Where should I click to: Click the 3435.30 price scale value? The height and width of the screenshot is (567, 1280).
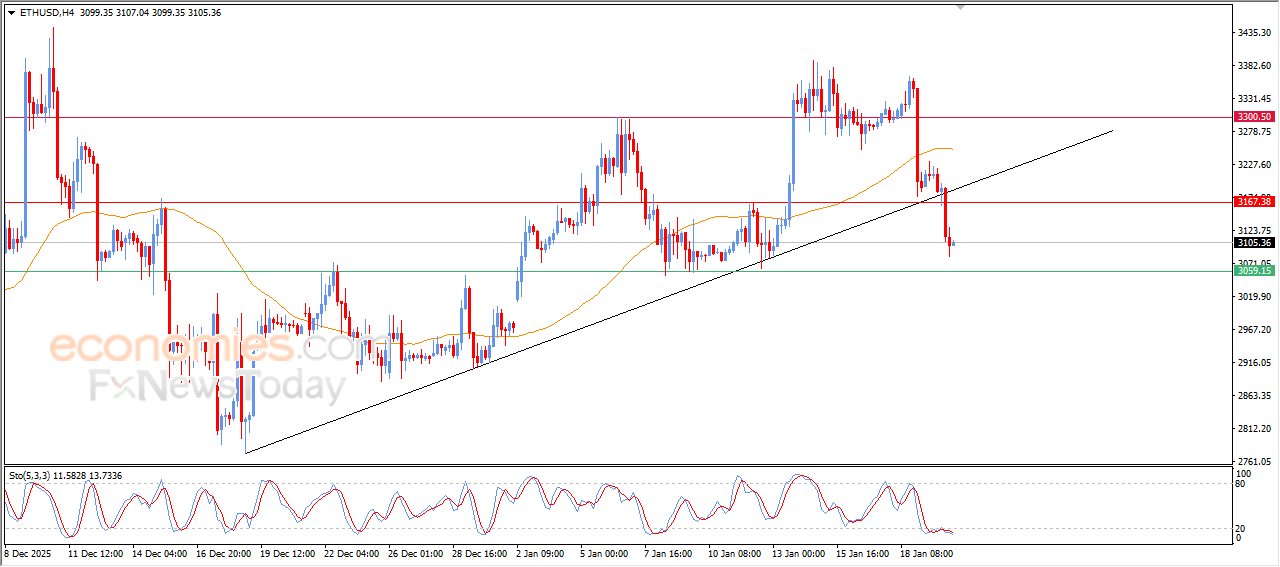[x=1254, y=33]
